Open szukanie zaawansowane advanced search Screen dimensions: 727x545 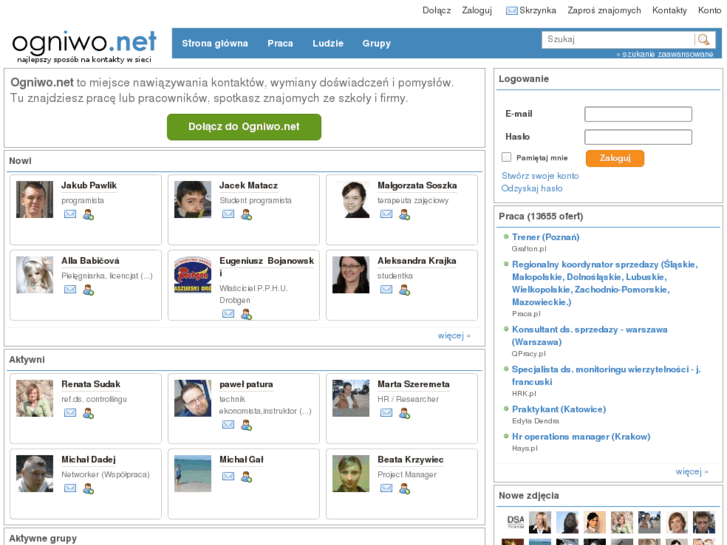pos(665,54)
